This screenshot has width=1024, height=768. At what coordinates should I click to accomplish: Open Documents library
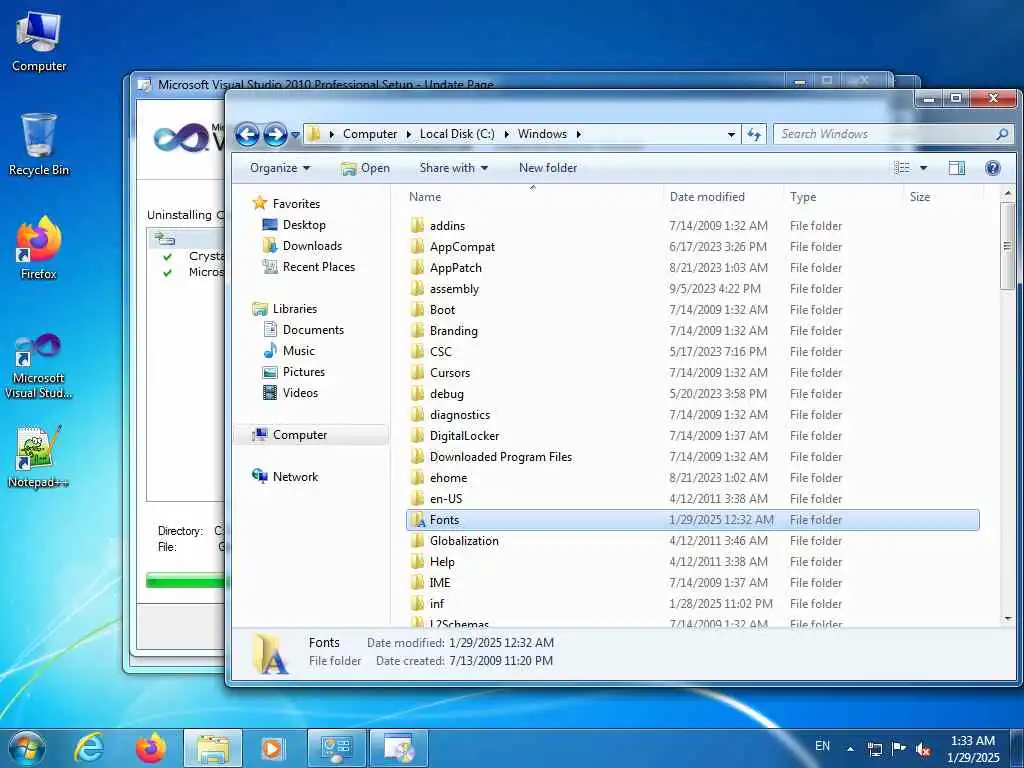point(313,330)
